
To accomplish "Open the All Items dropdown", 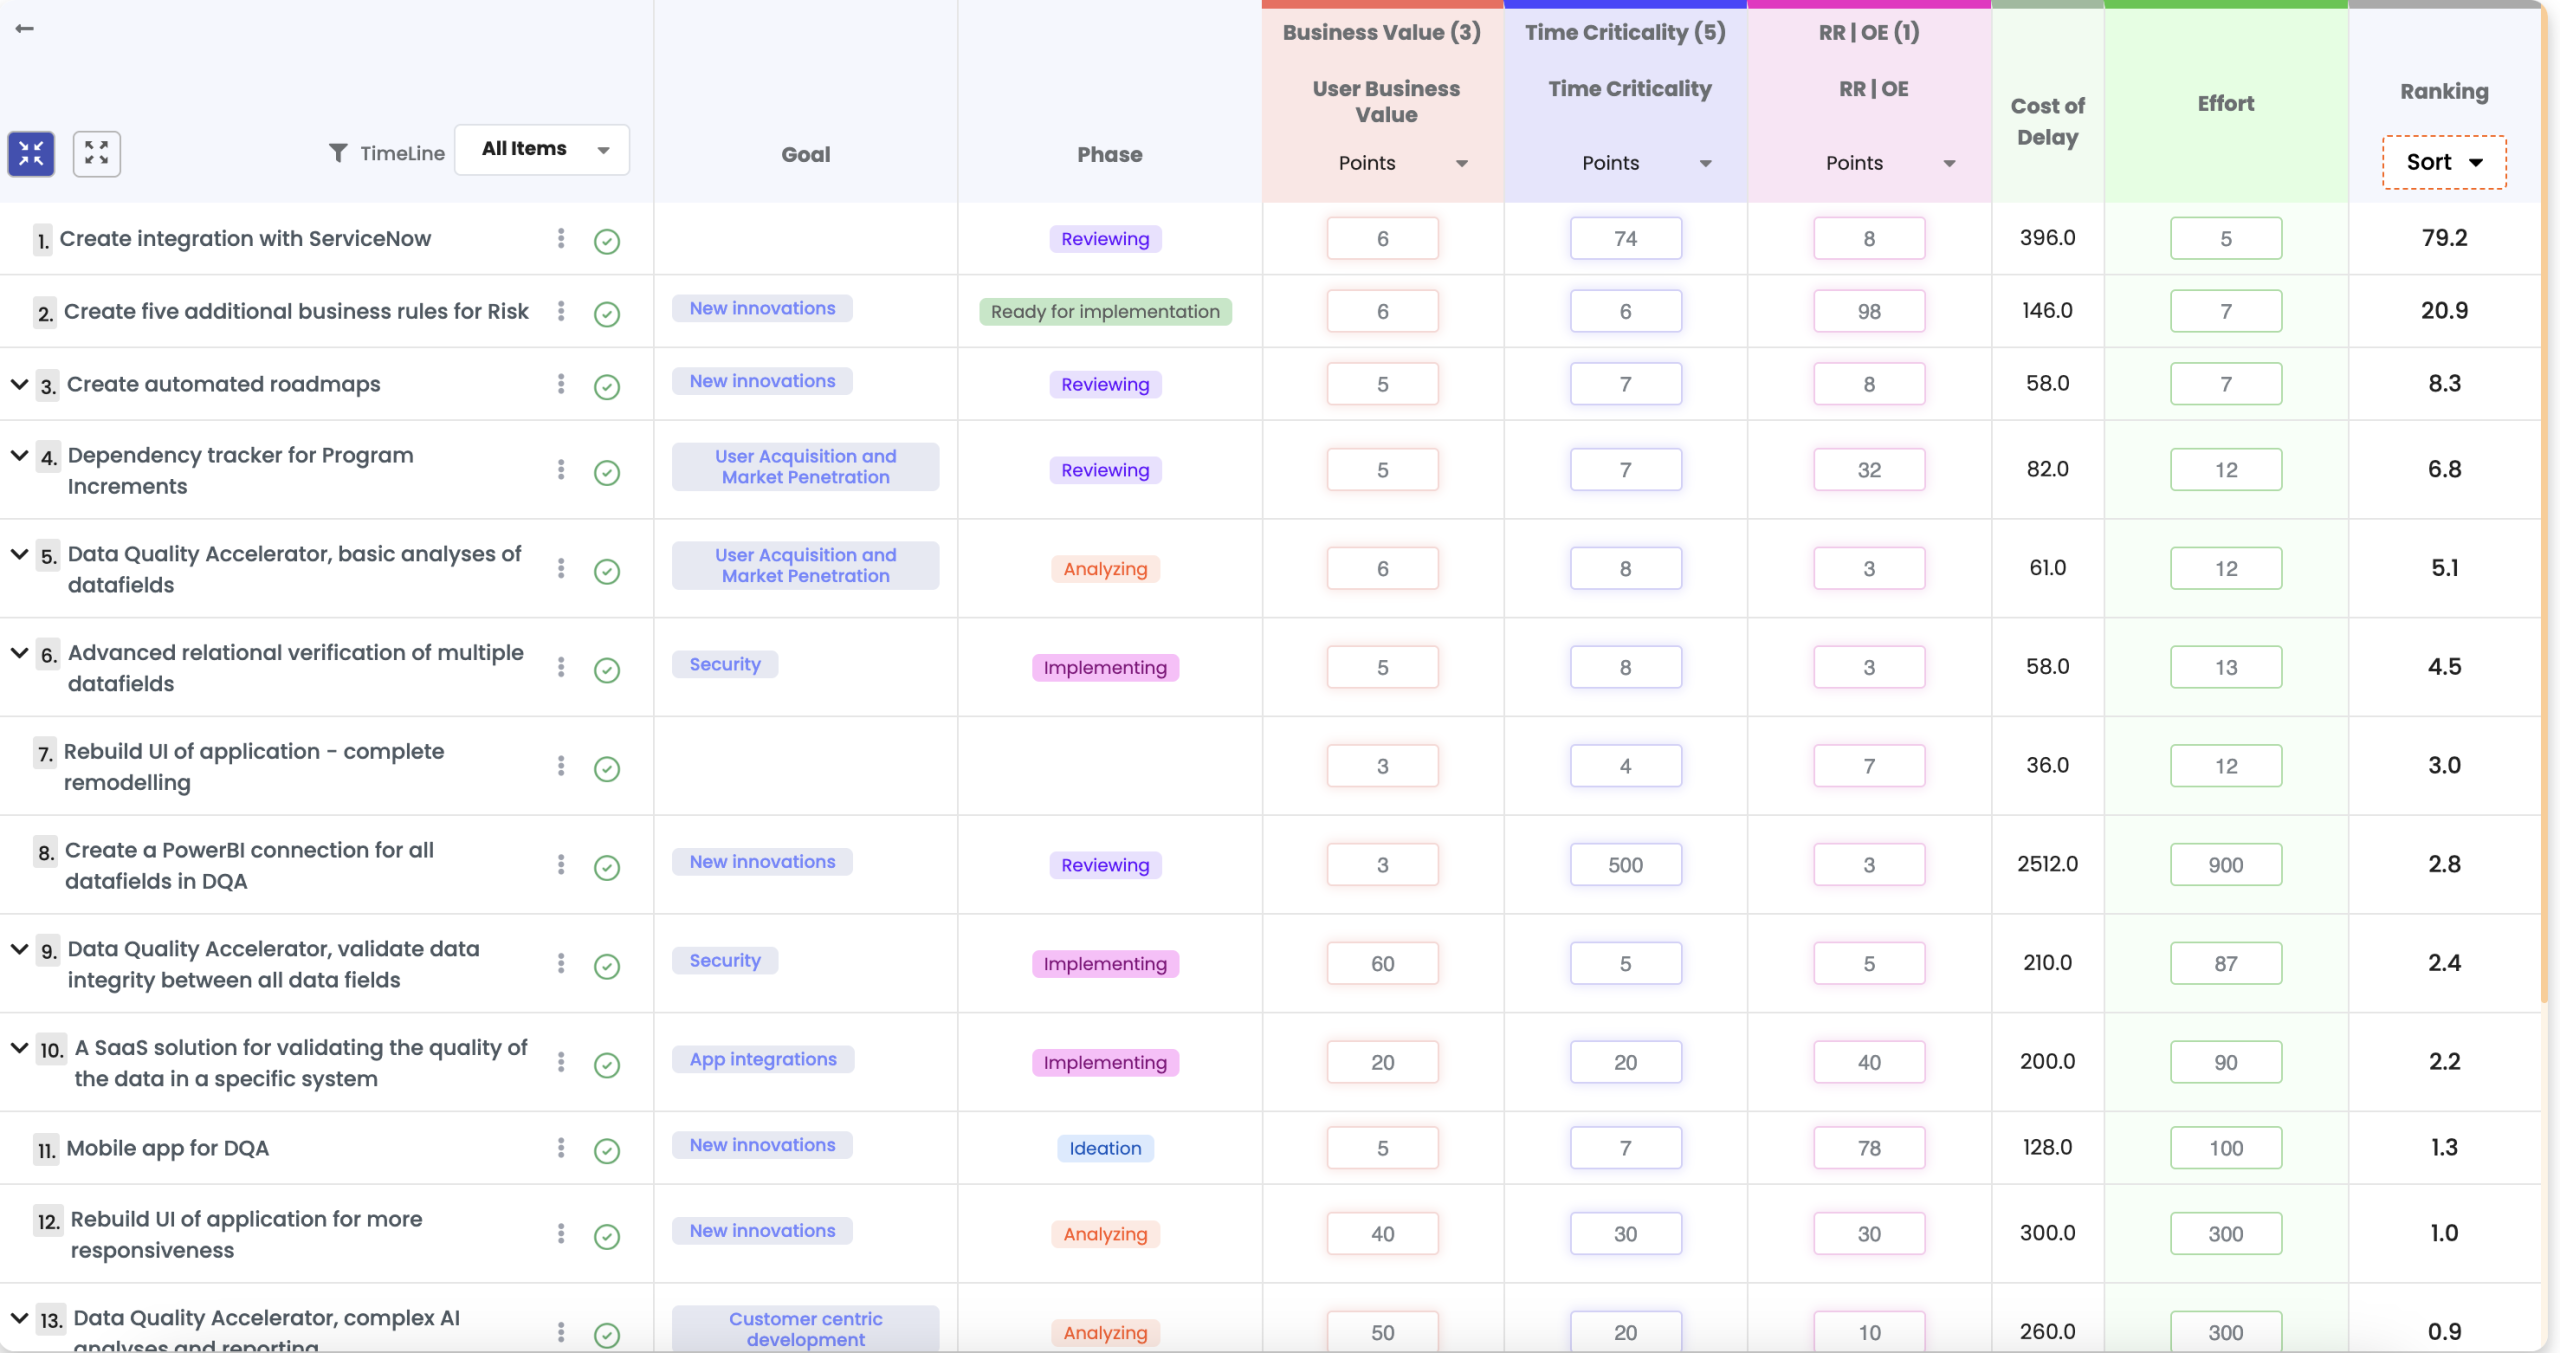I will (542, 149).
